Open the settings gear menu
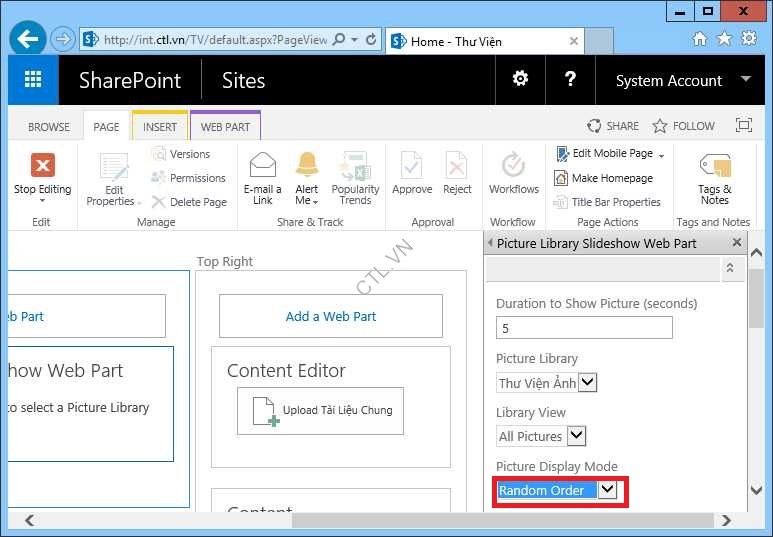773x537 pixels. tap(520, 80)
